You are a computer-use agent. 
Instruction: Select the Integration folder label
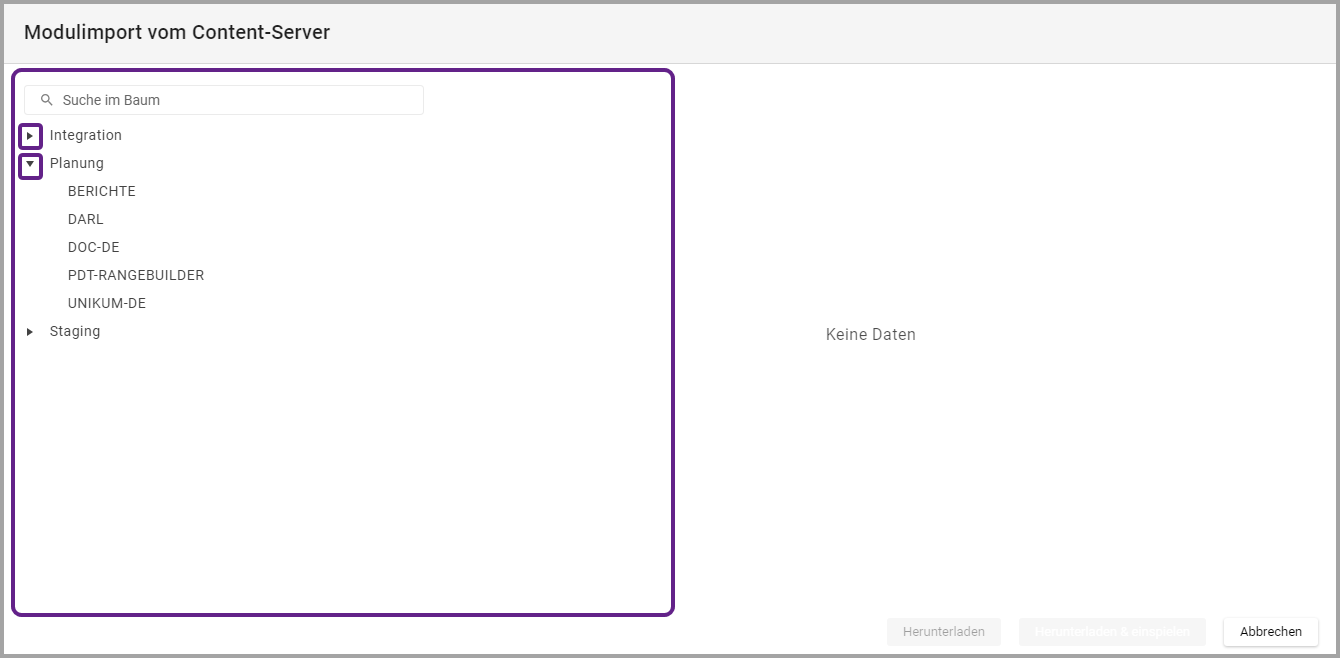86,135
